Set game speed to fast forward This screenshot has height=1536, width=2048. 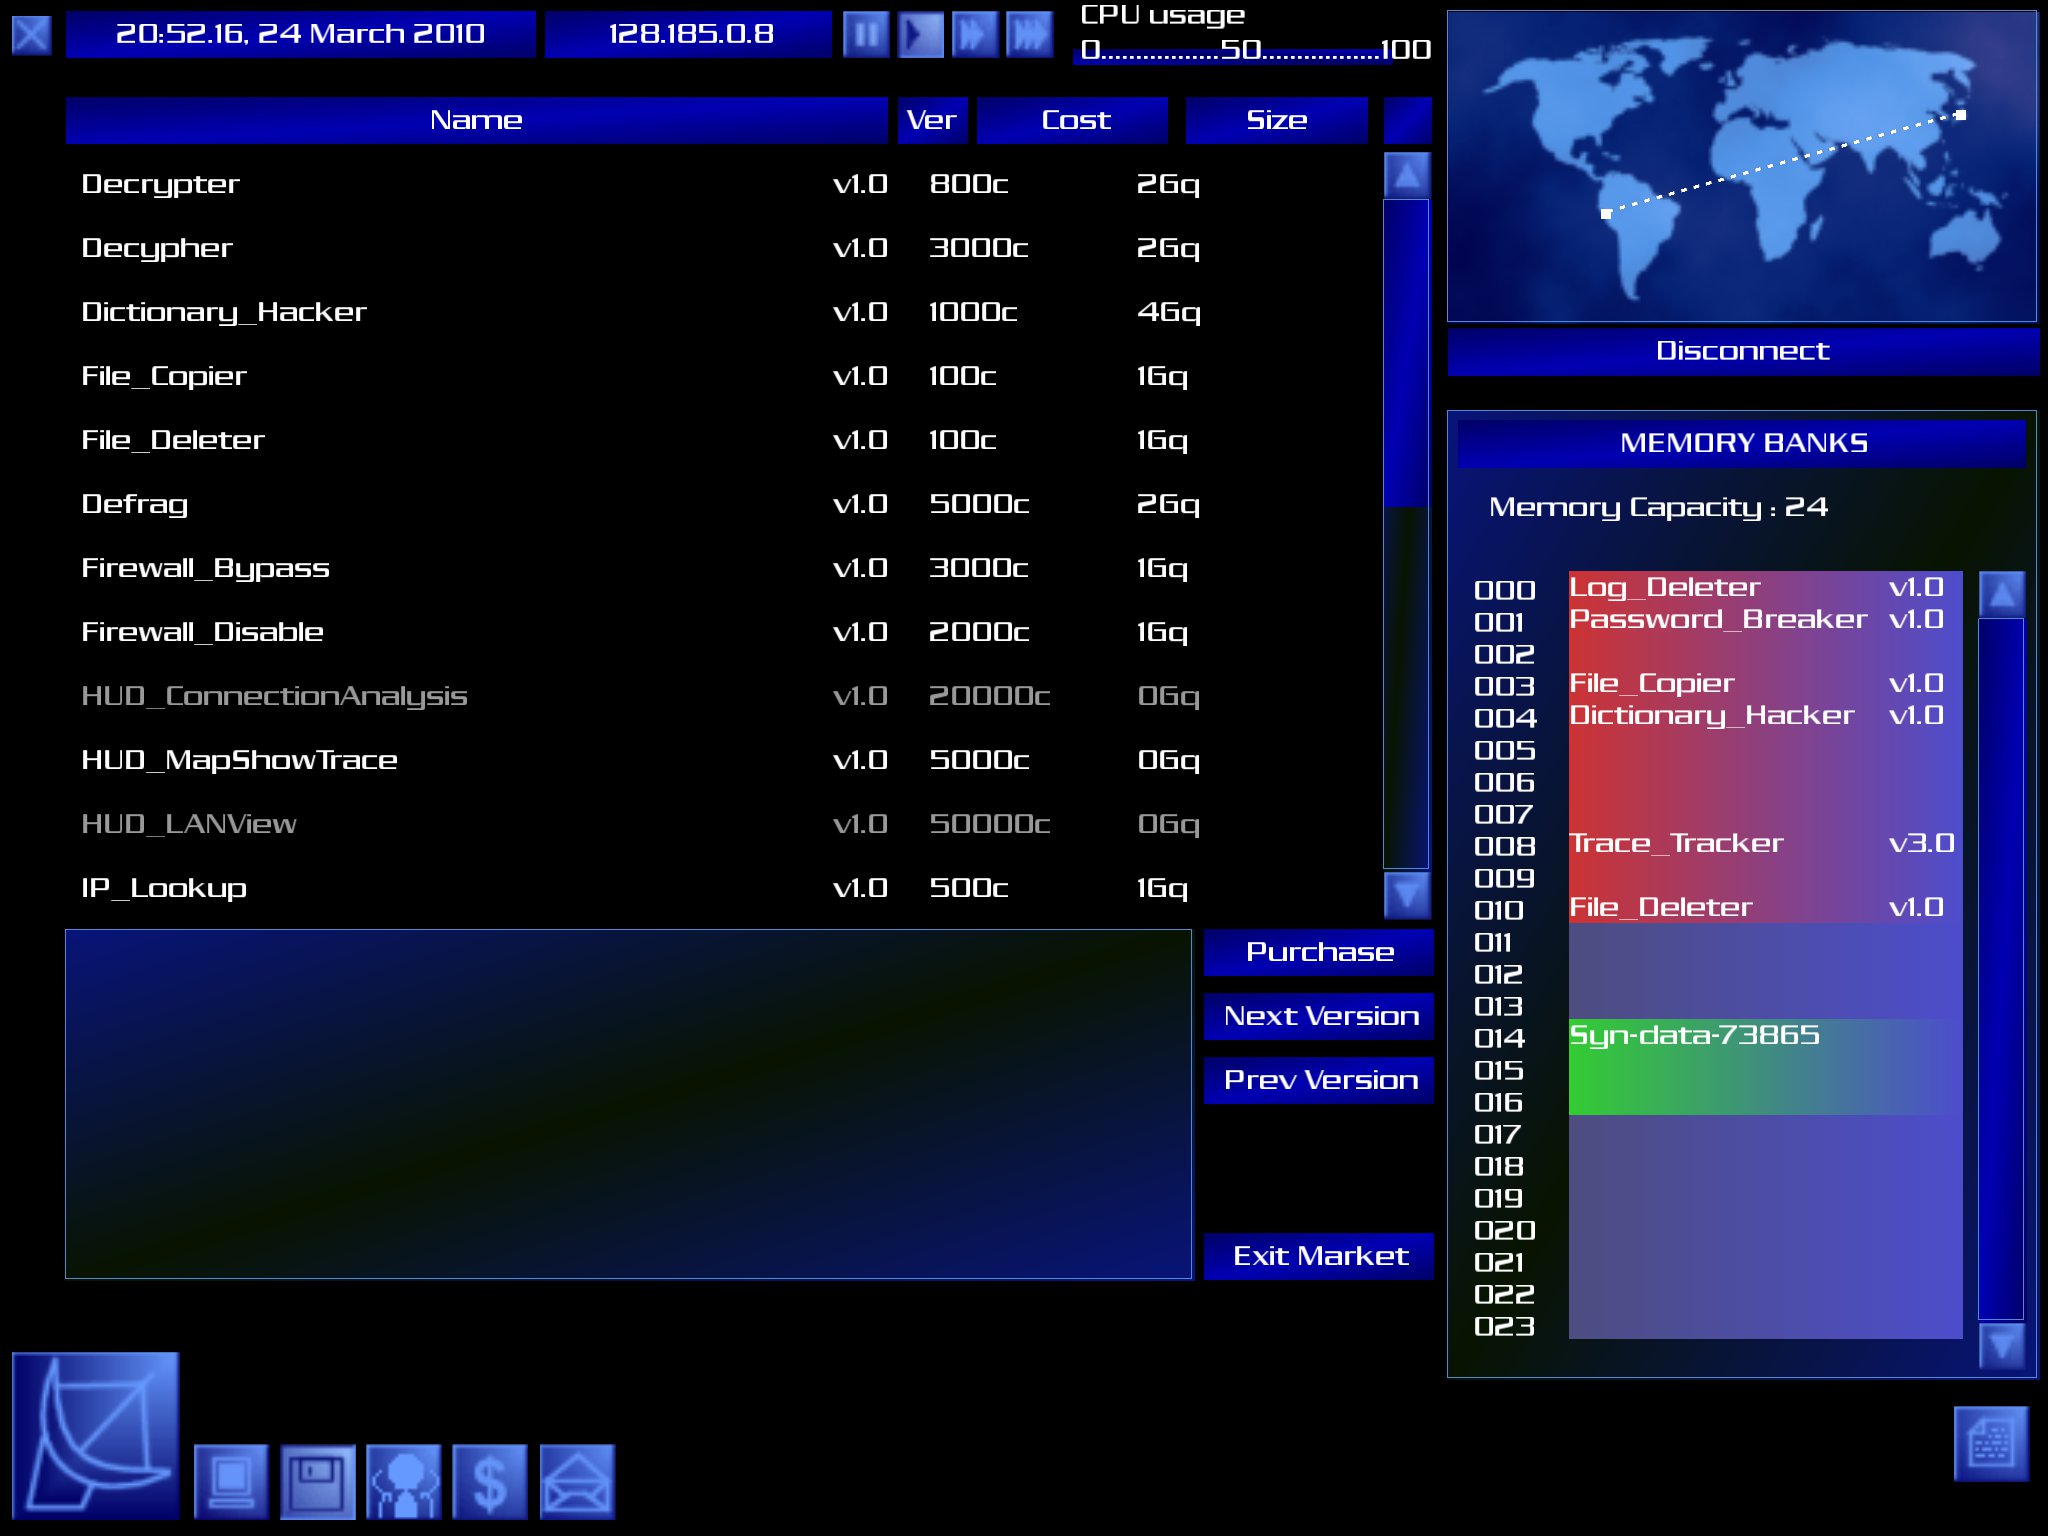(x=975, y=35)
